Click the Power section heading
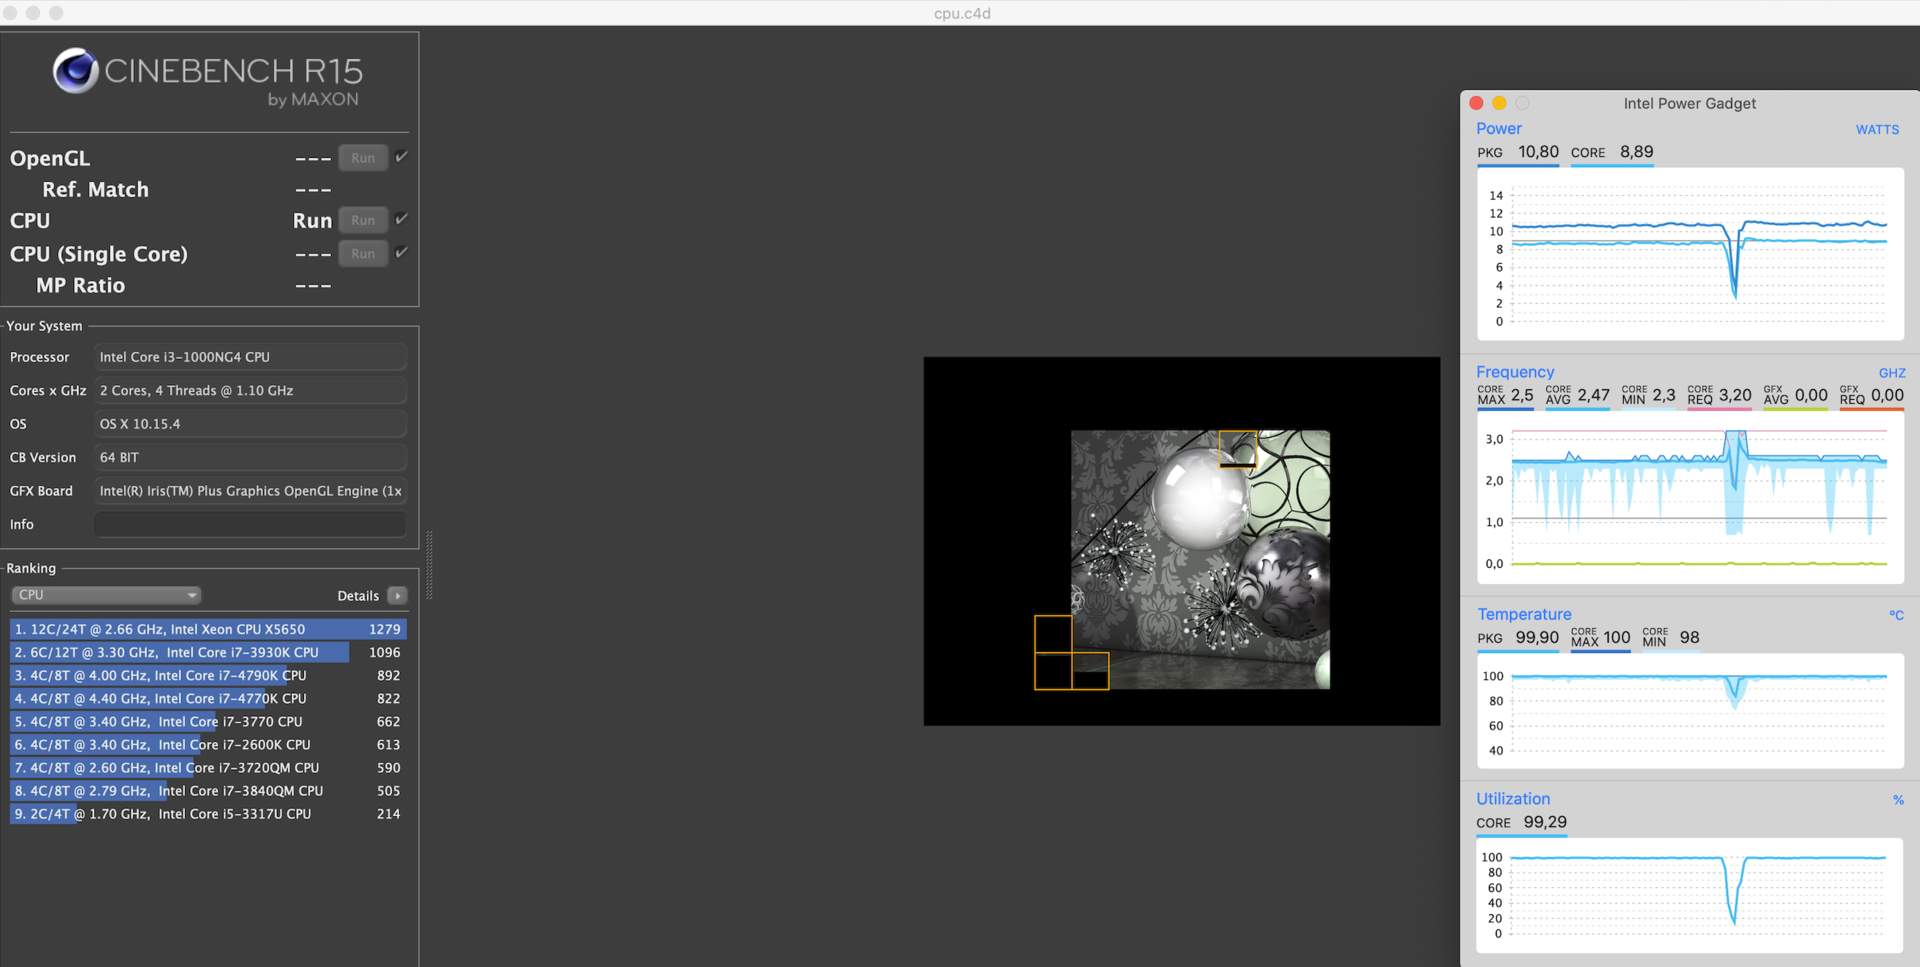The width and height of the screenshot is (1920, 967). point(1499,129)
